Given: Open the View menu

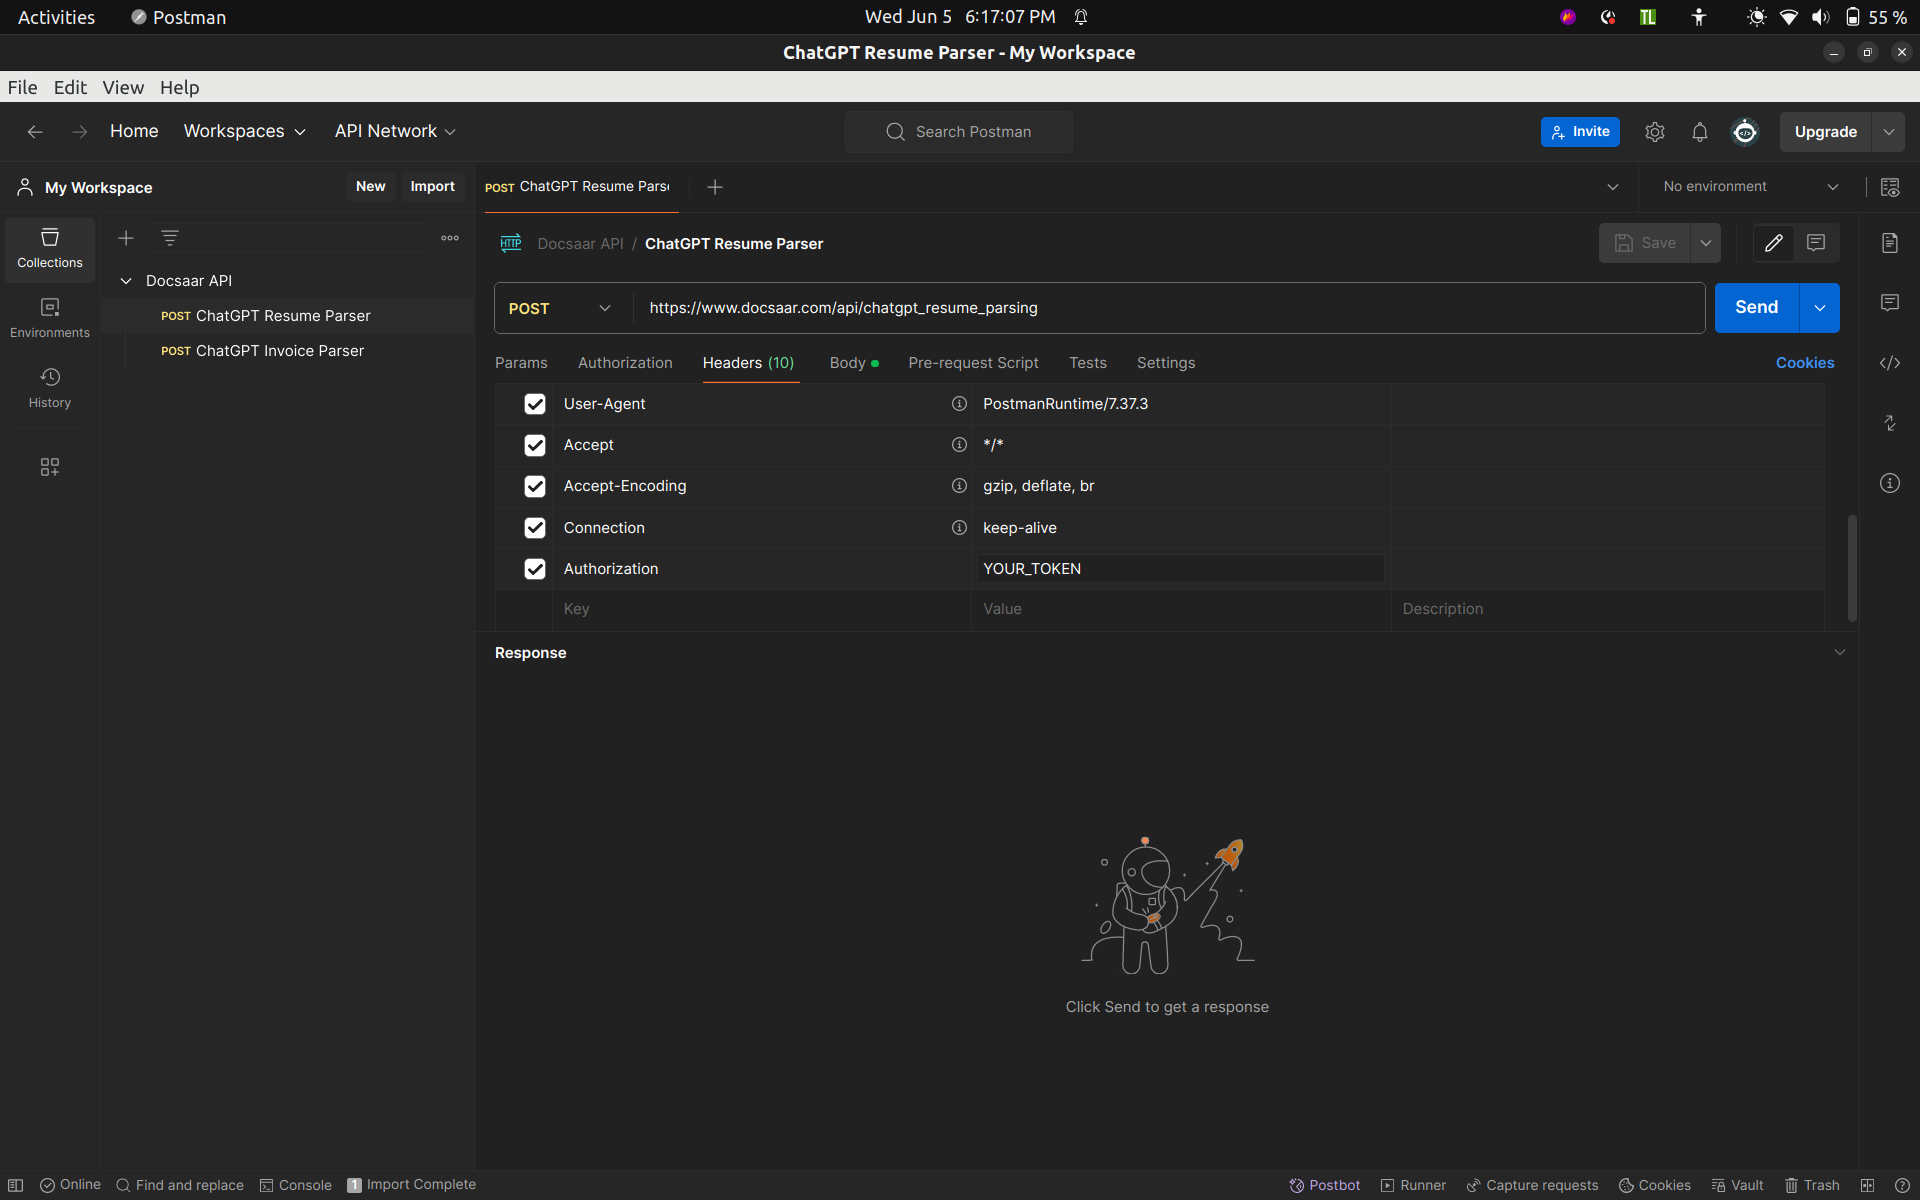Looking at the screenshot, I should pyautogui.click(x=123, y=87).
